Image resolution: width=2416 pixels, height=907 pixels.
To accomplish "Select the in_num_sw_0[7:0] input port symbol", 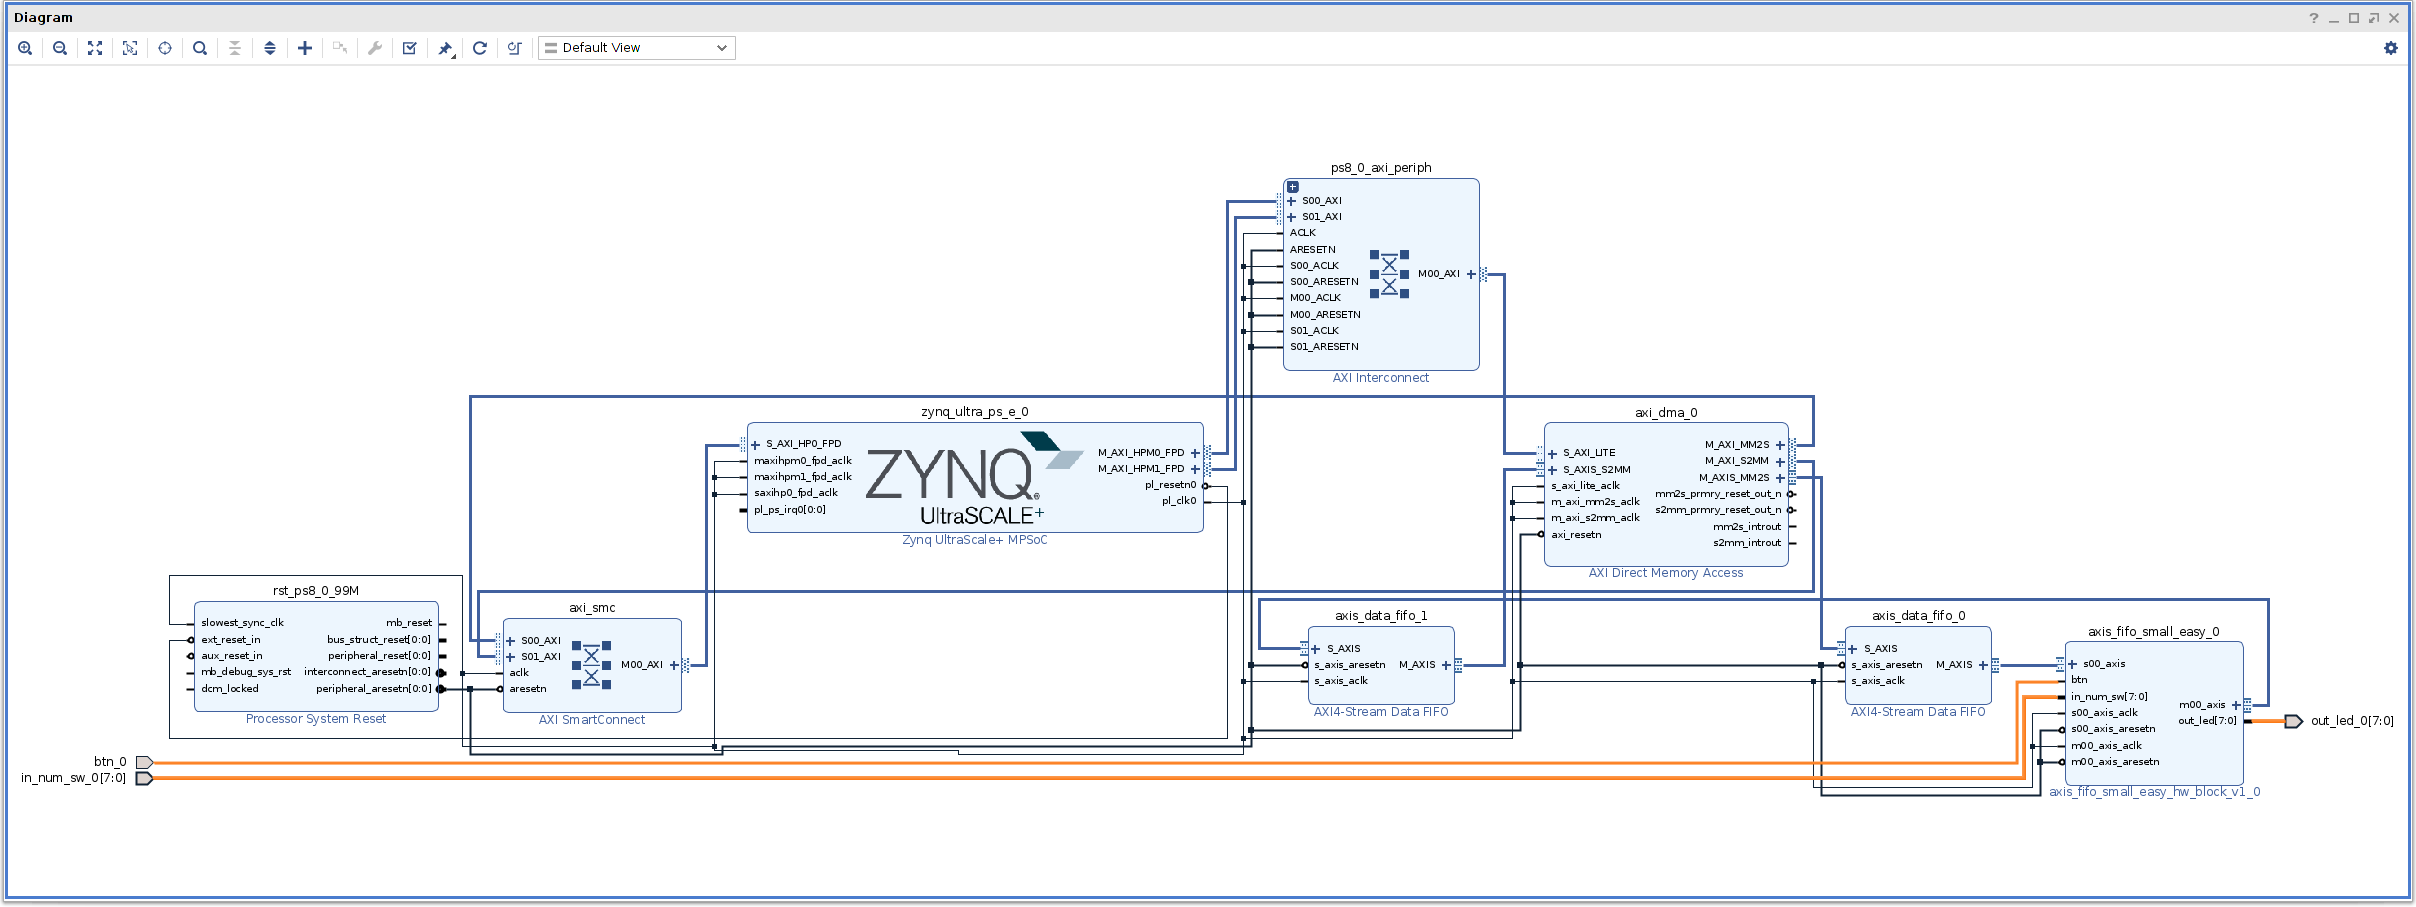I will pyautogui.click(x=144, y=778).
